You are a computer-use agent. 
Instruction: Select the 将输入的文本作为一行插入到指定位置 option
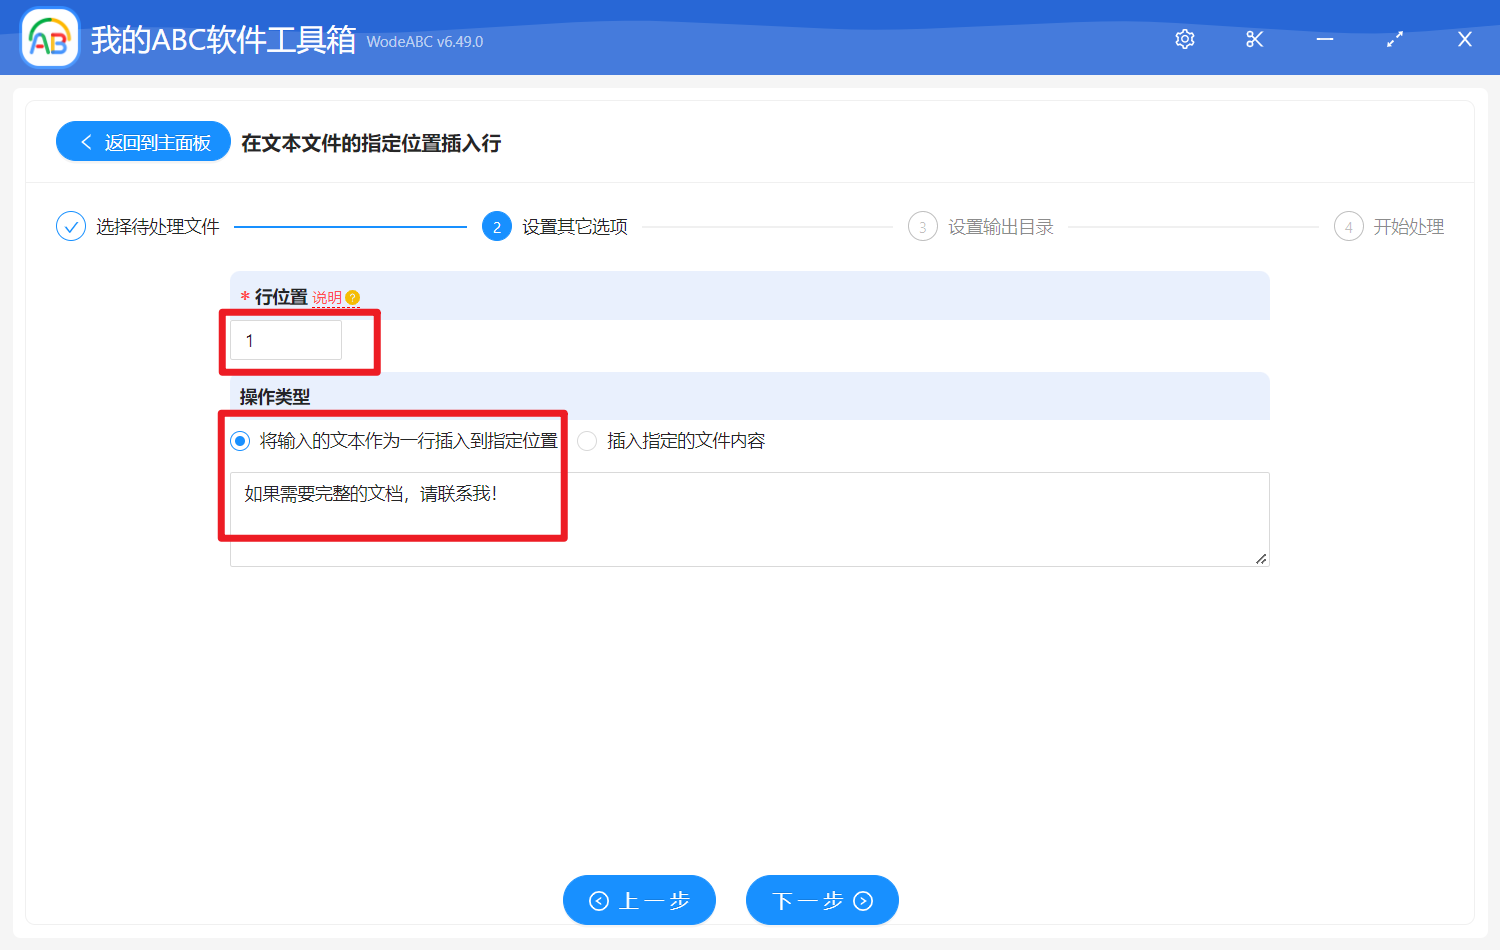point(239,440)
